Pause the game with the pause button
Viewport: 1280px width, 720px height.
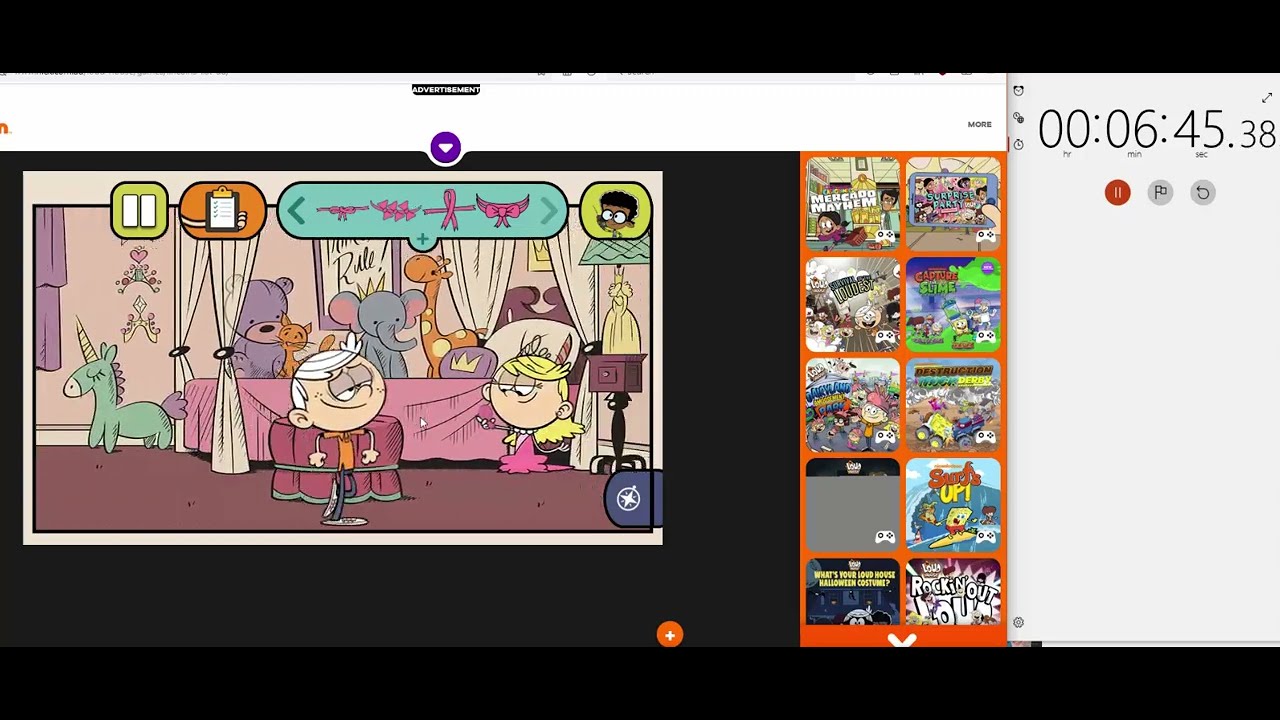click(x=139, y=211)
